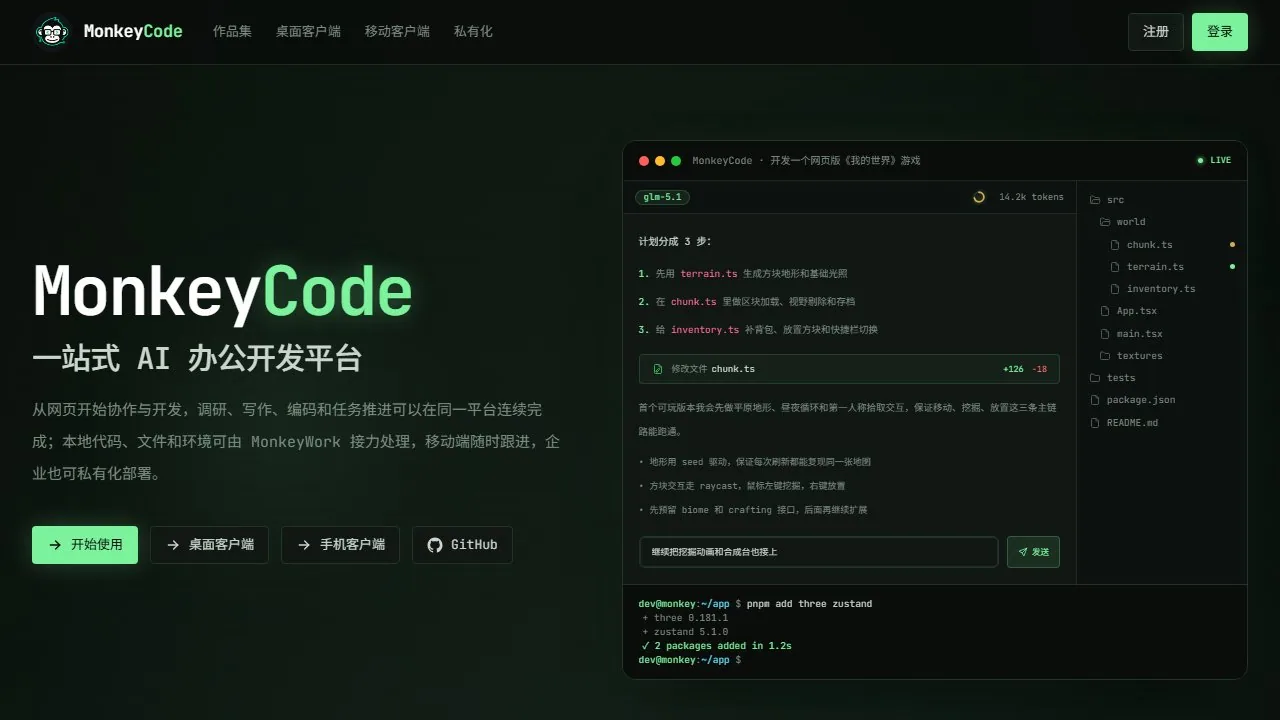Click the file icon next to terrain.ts in tree

(x=1116, y=267)
